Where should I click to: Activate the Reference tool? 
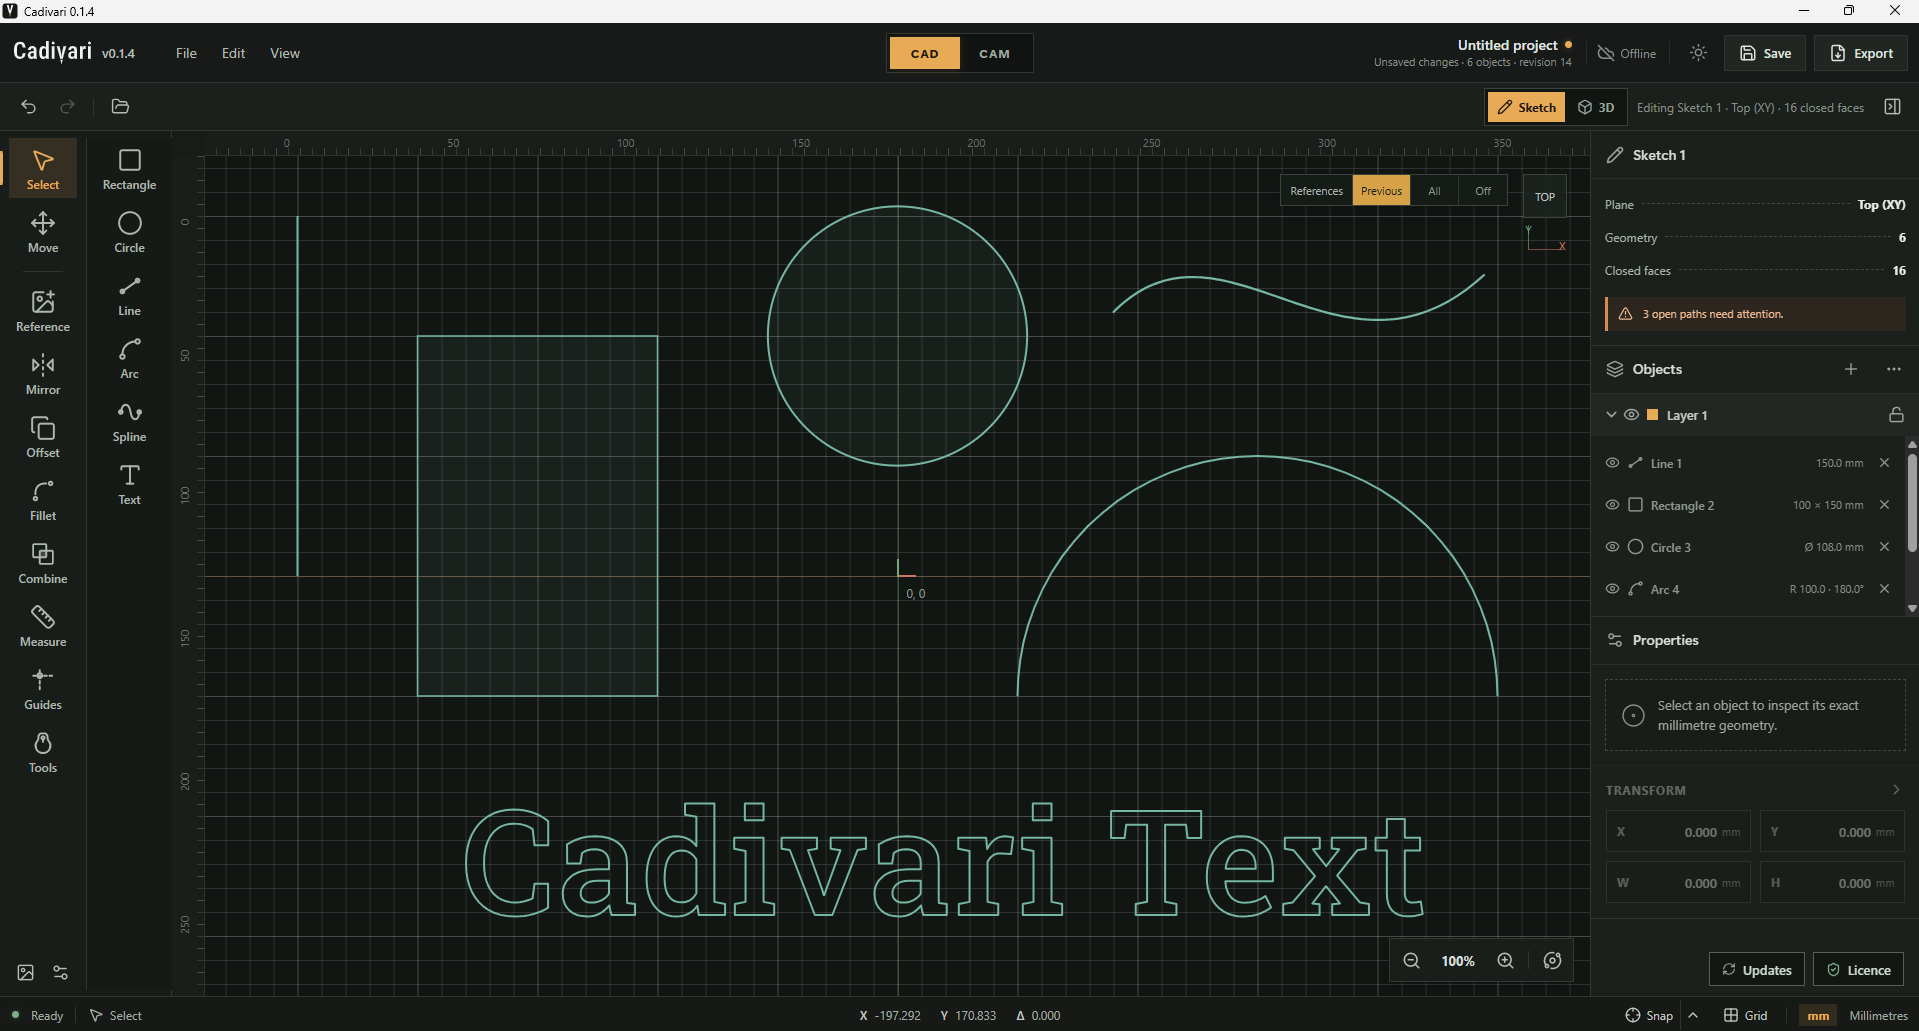[43, 311]
